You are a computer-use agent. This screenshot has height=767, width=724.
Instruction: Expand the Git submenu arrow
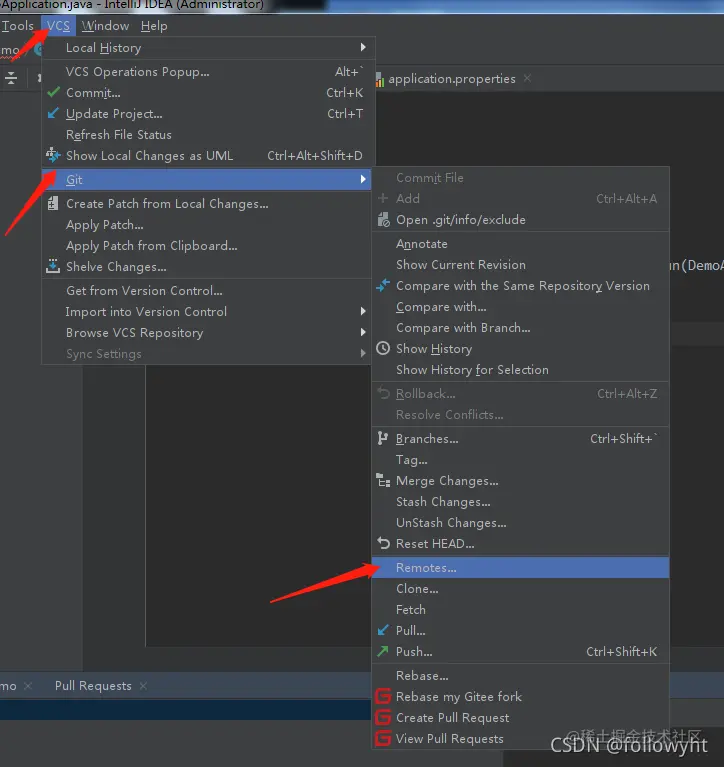pyautogui.click(x=363, y=179)
